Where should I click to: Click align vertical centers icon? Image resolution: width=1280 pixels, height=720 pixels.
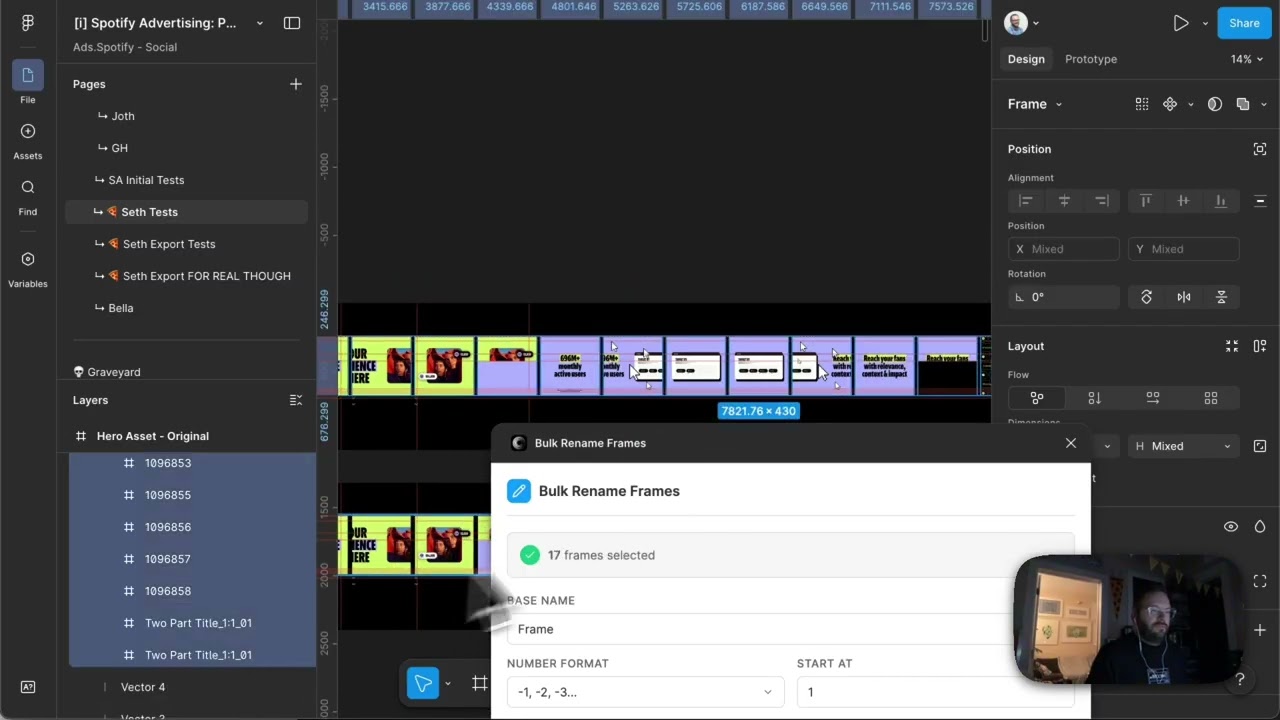(x=1183, y=201)
